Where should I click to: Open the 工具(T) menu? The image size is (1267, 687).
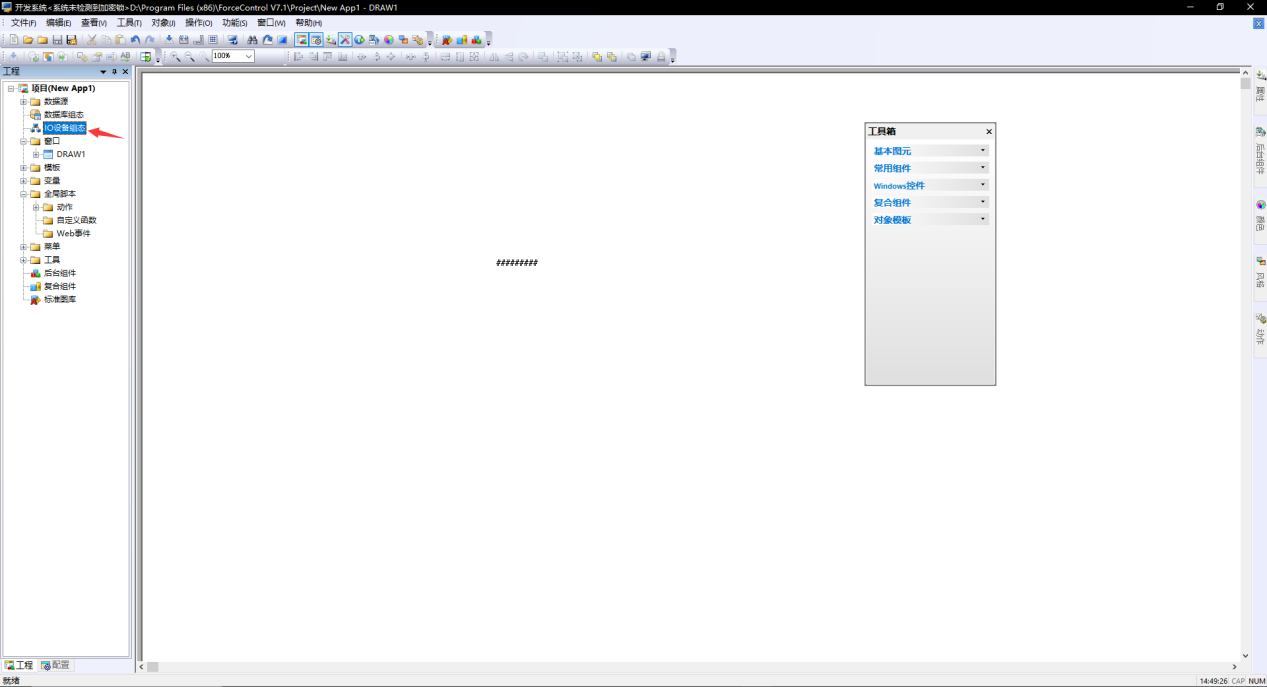tap(129, 22)
